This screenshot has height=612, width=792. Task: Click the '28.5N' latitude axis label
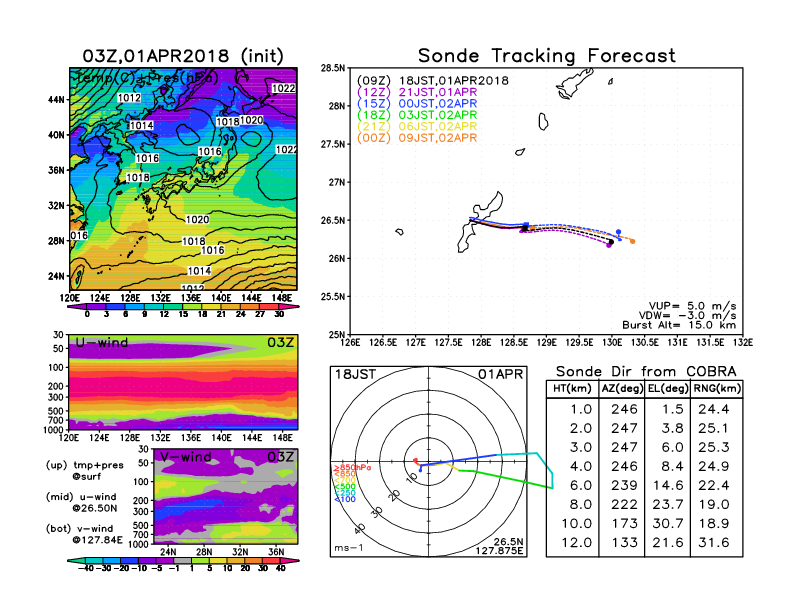point(333,68)
